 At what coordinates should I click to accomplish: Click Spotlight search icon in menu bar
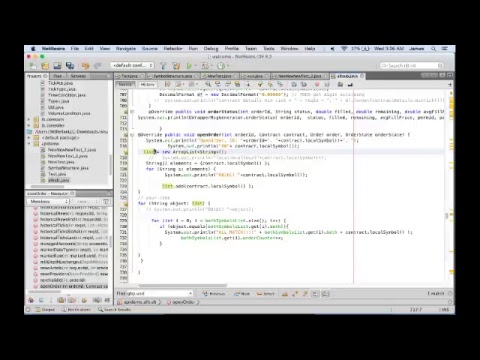coord(433,49)
